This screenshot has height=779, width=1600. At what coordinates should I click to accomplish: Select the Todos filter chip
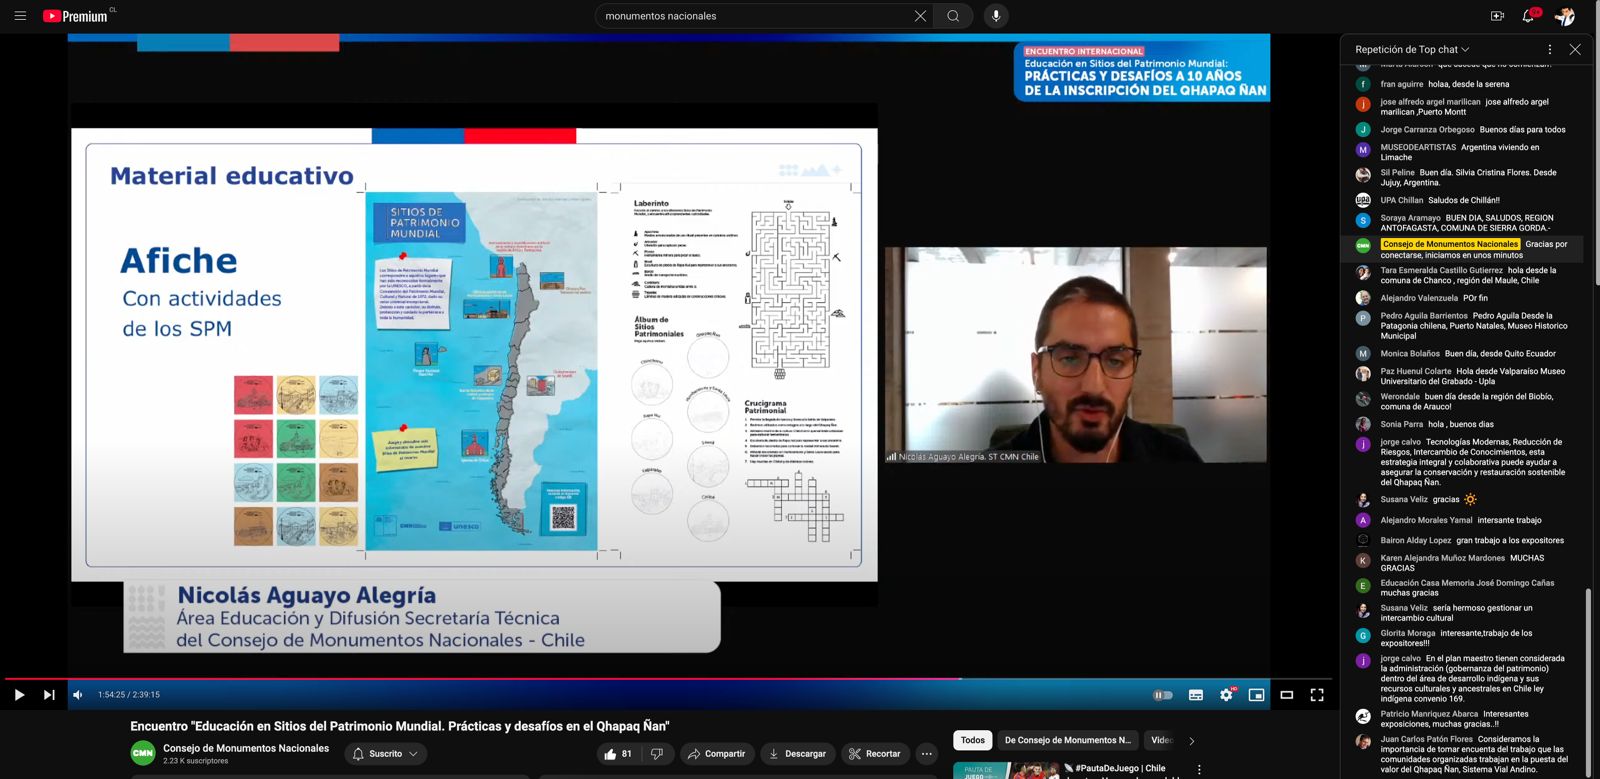point(972,740)
